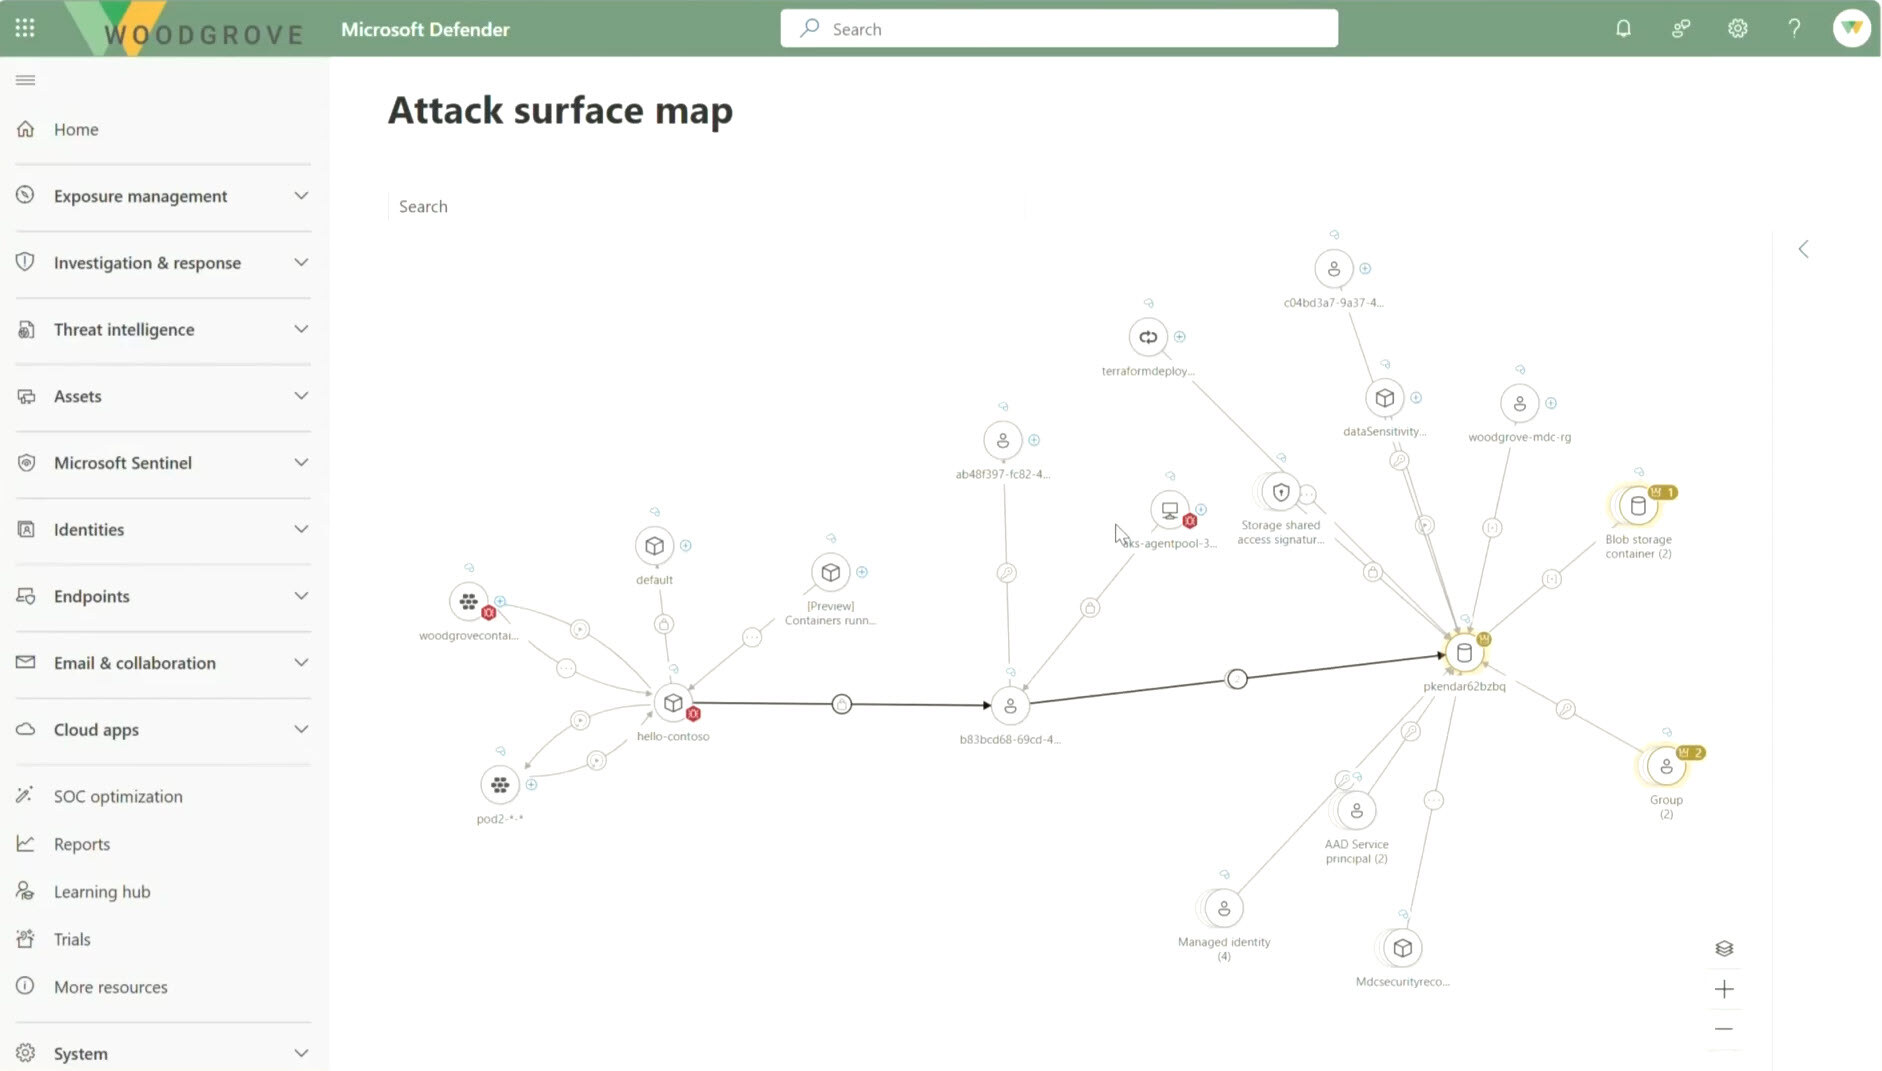Select the c04bd3a7-9a37 user node
Screen dimensions: 1882x1071
pyautogui.click(x=1334, y=269)
